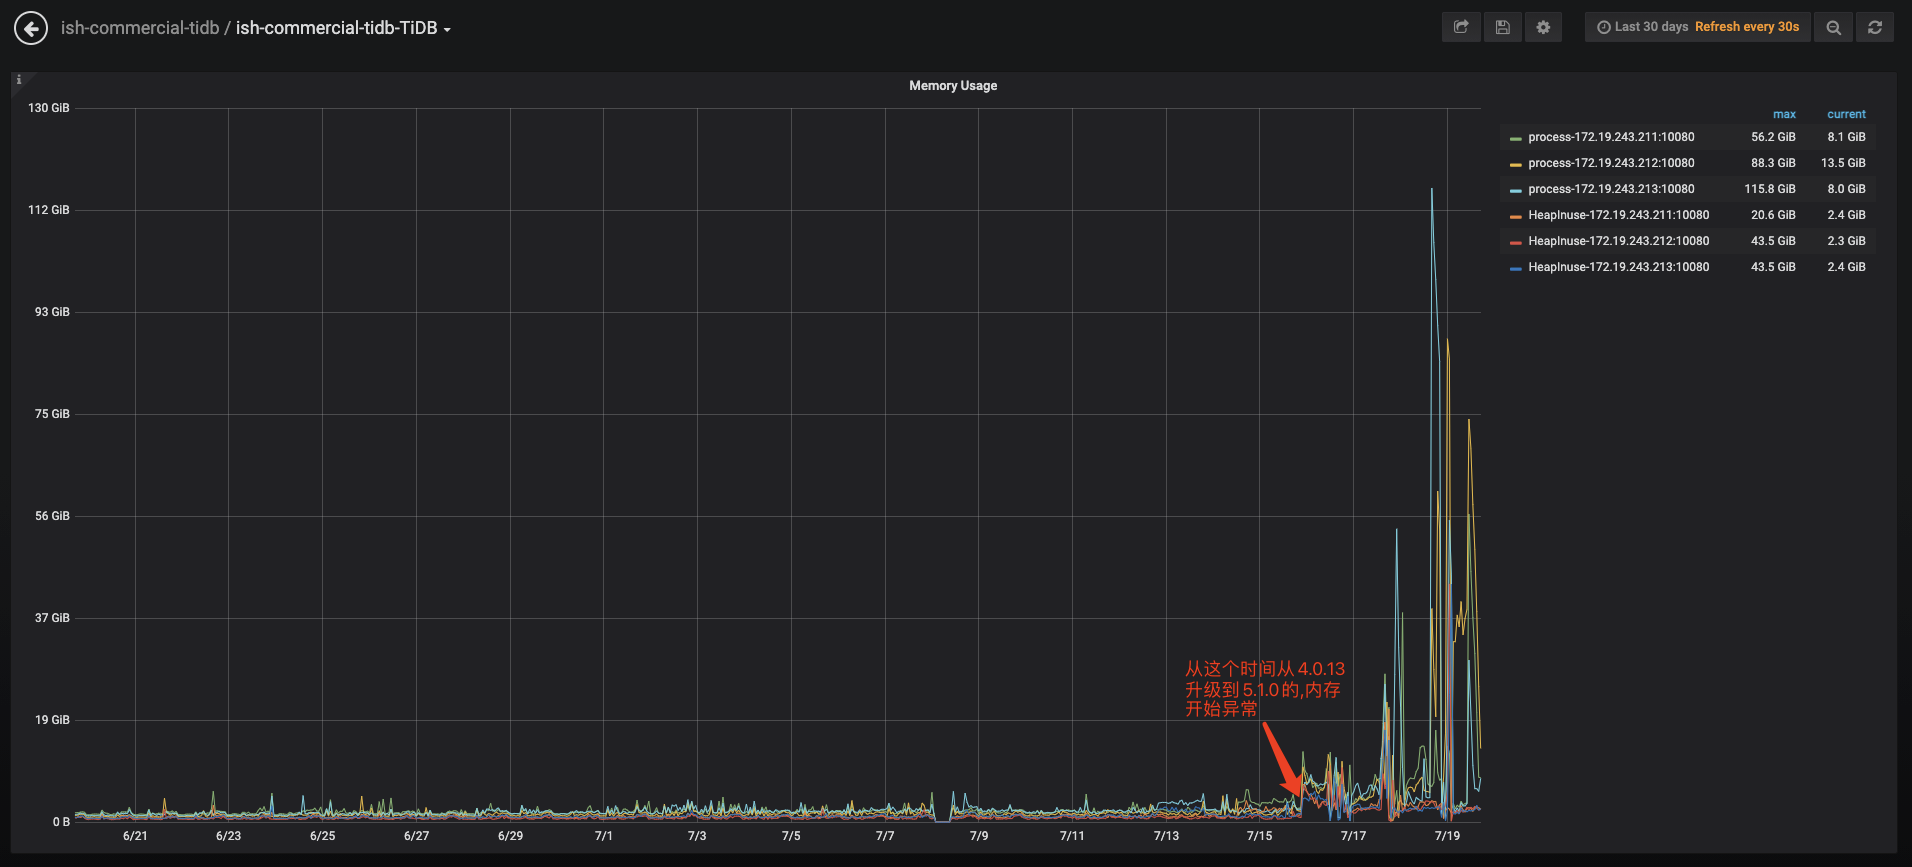The image size is (1912, 867).
Task: Open the share dashboard icon
Action: (x=1461, y=27)
